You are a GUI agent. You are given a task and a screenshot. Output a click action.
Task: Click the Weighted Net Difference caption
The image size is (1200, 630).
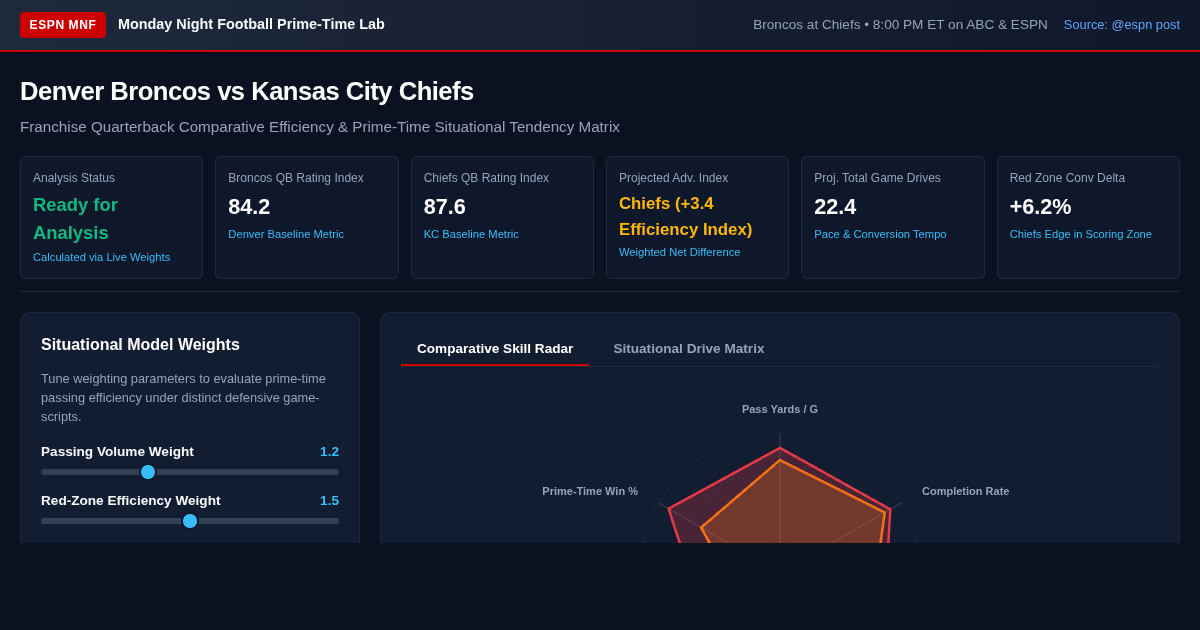coord(680,252)
